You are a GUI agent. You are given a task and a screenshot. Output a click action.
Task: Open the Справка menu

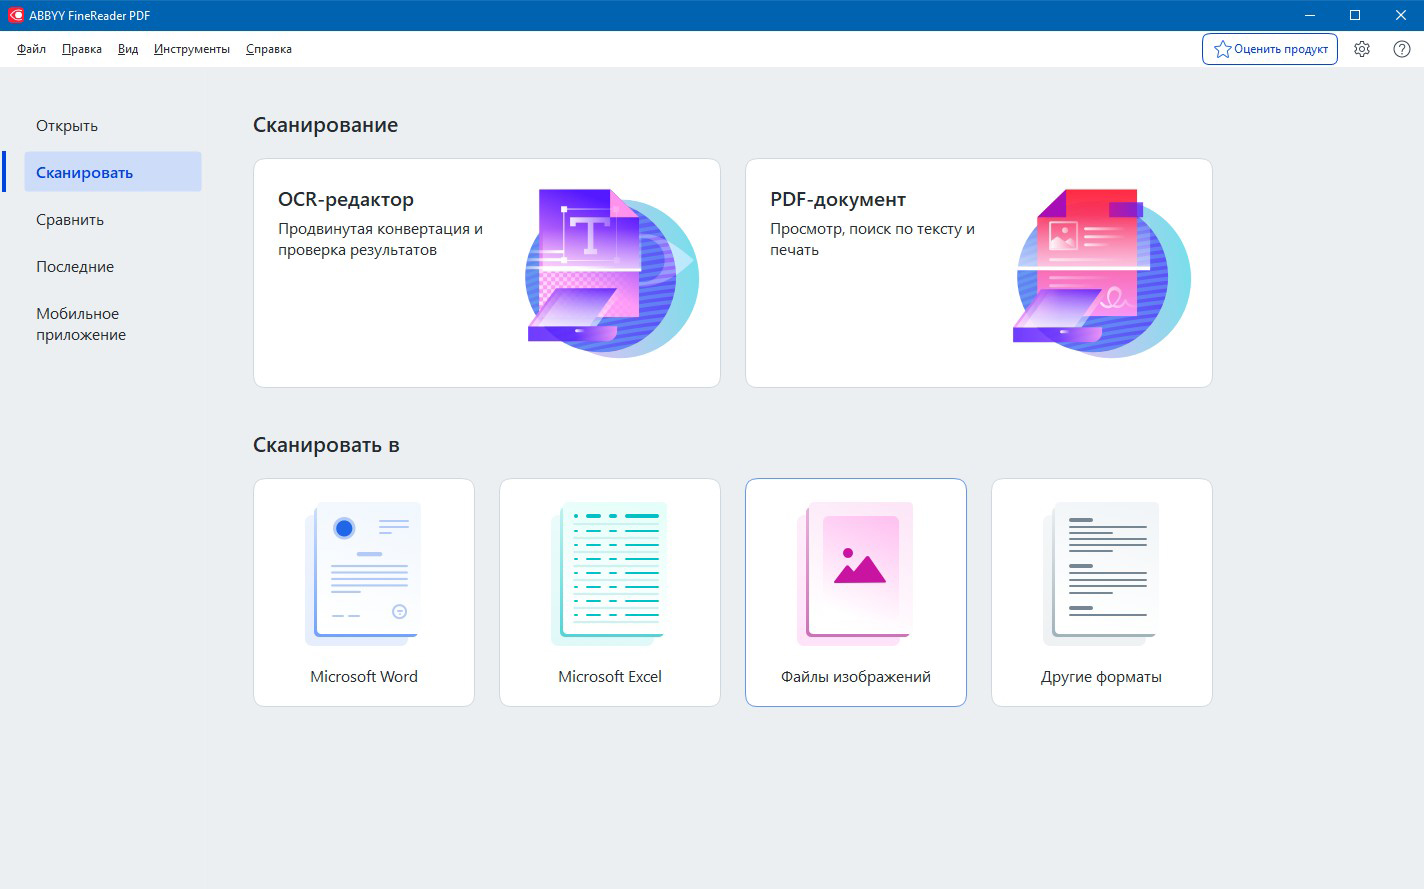[x=269, y=49]
